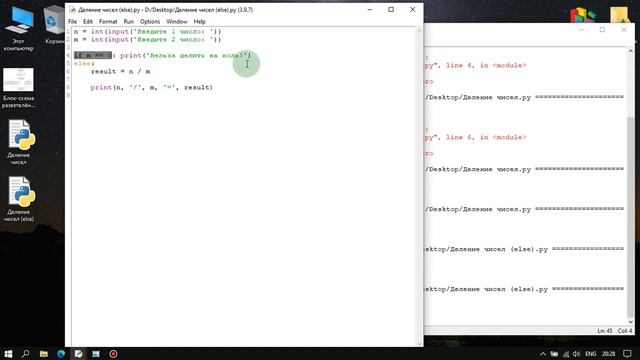
Task: Open the Window menu
Action: pos(177,22)
